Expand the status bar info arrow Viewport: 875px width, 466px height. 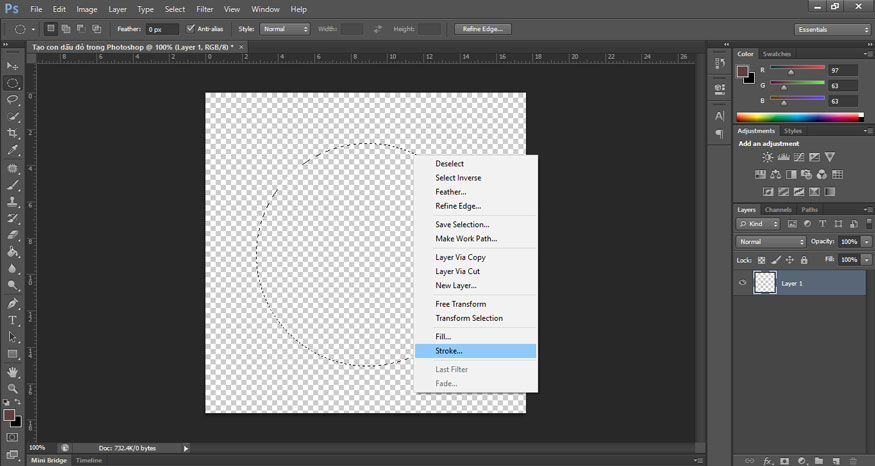(186, 448)
